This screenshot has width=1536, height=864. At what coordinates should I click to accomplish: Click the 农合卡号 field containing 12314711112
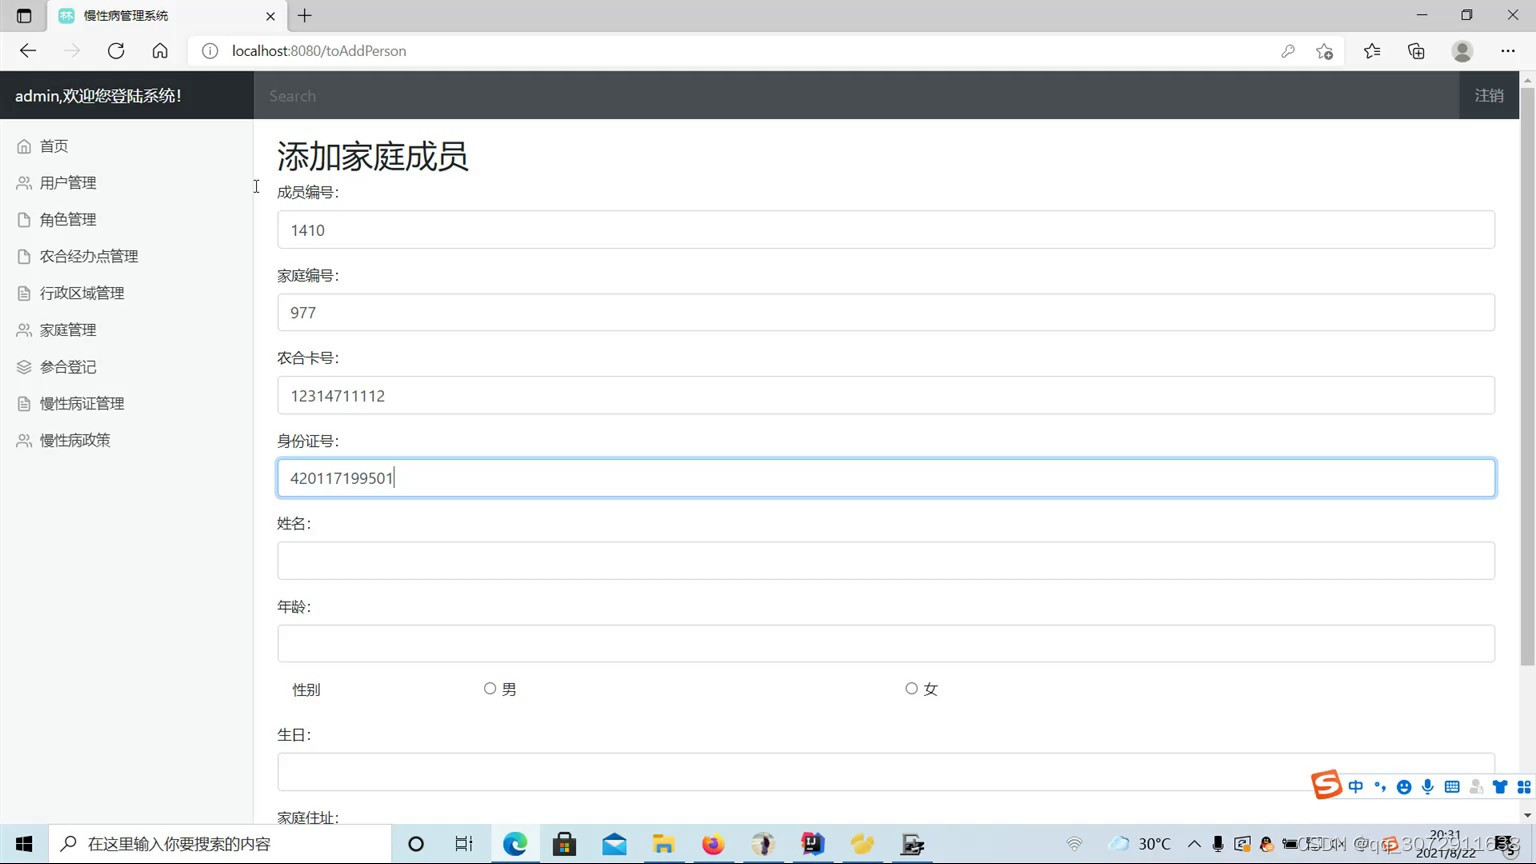click(x=886, y=396)
